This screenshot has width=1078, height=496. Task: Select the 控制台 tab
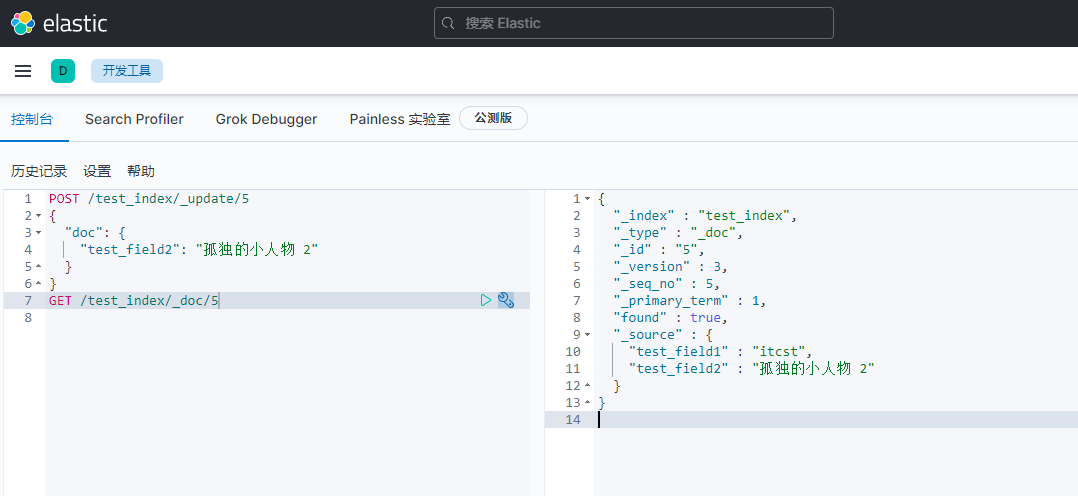tap(32, 119)
